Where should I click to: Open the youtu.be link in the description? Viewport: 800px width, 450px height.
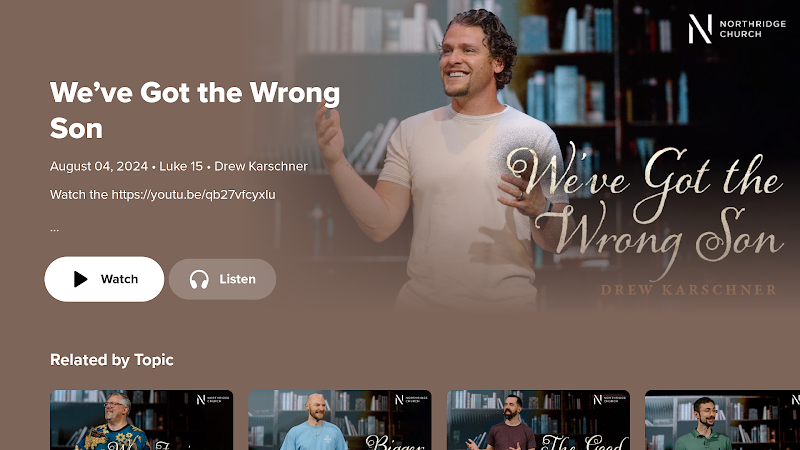pyautogui.click(x=193, y=194)
